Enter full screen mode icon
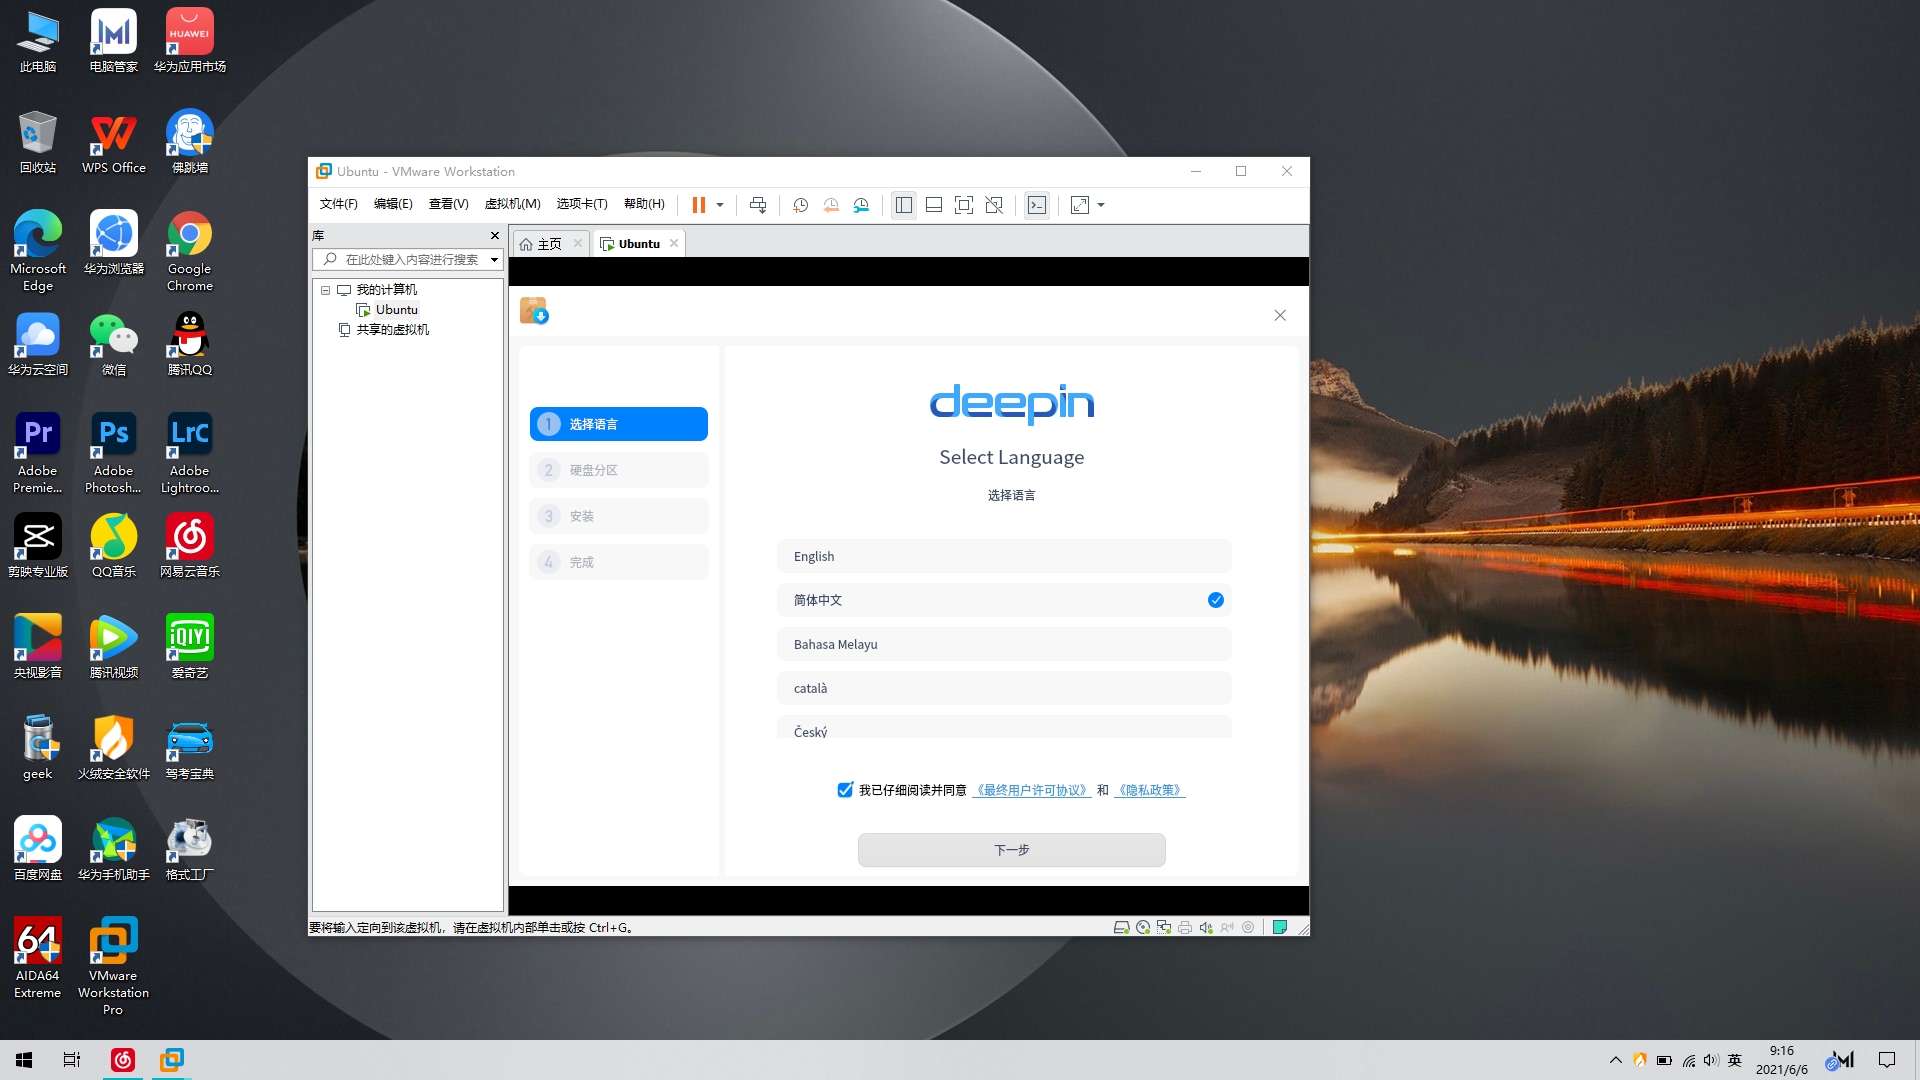Screen dimensions: 1920x1080 (964, 205)
